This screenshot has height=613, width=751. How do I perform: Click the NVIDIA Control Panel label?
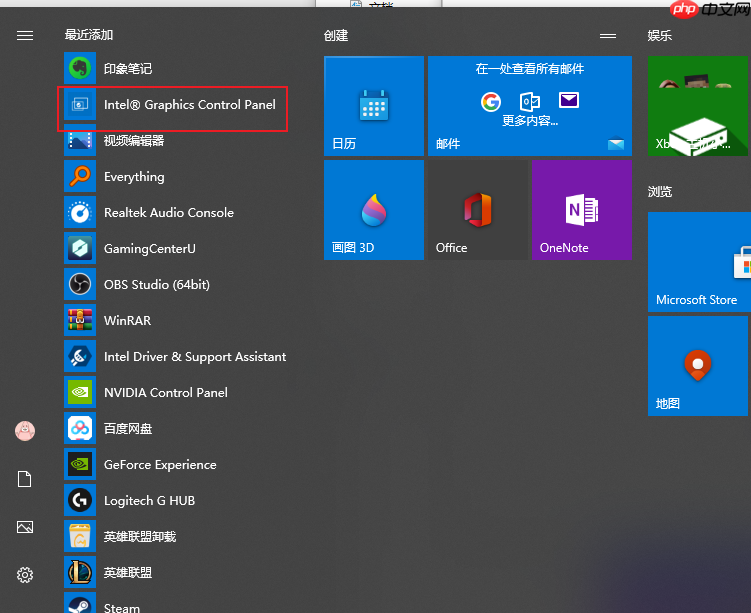tap(166, 392)
